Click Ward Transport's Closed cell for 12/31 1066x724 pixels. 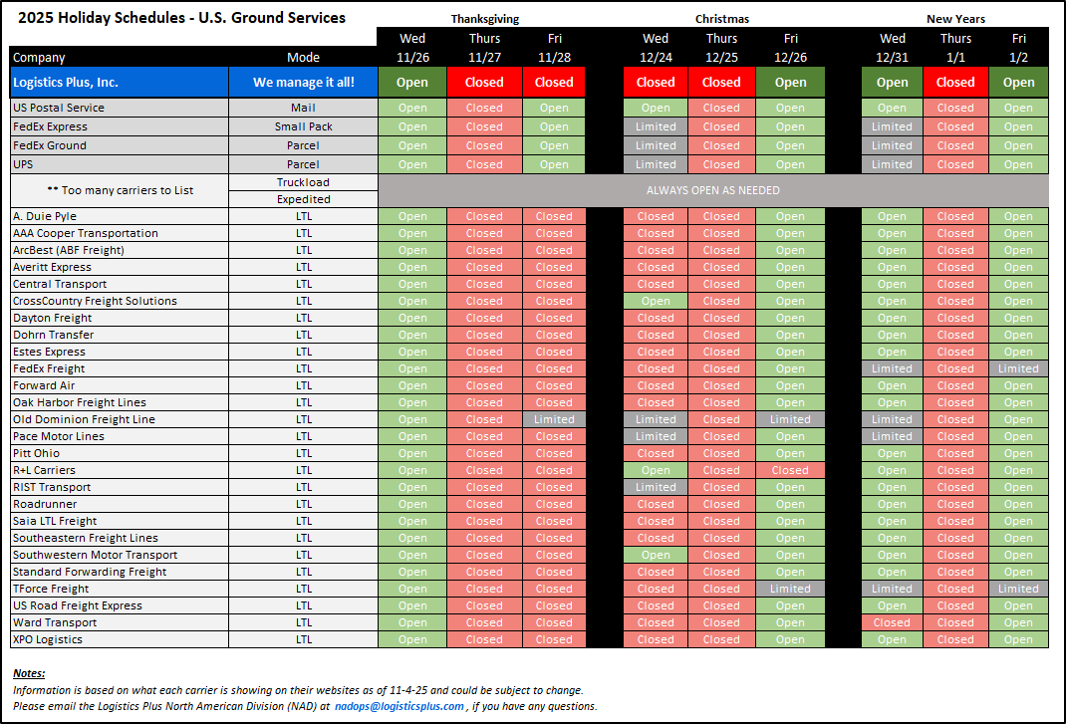(x=892, y=622)
